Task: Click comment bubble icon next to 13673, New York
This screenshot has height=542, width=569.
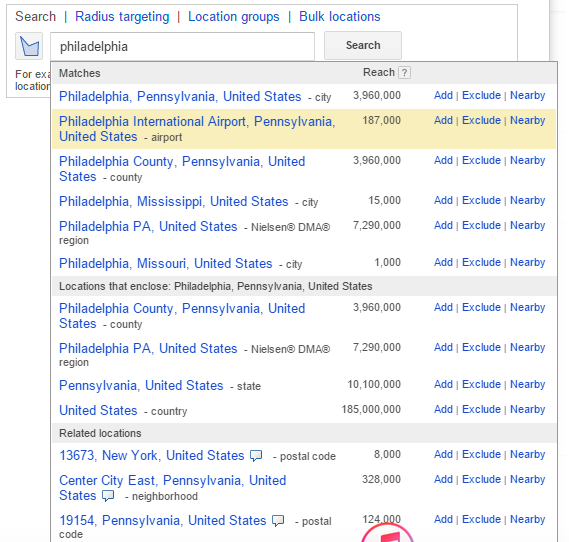Action: point(256,456)
